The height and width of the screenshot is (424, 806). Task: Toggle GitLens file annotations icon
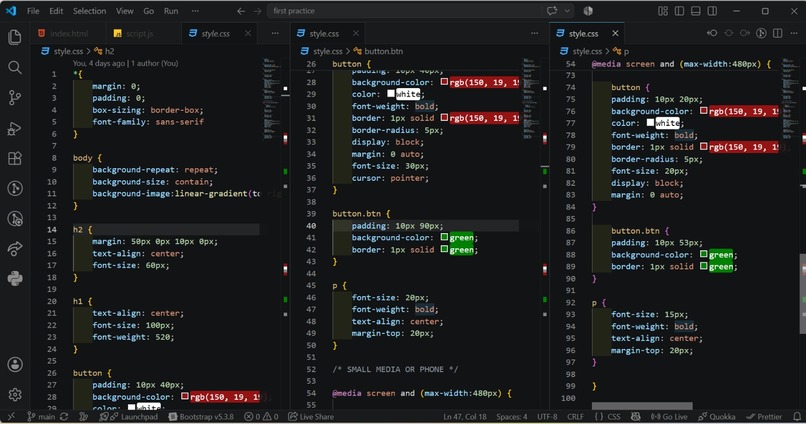pyautogui.click(x=761, y=33)
